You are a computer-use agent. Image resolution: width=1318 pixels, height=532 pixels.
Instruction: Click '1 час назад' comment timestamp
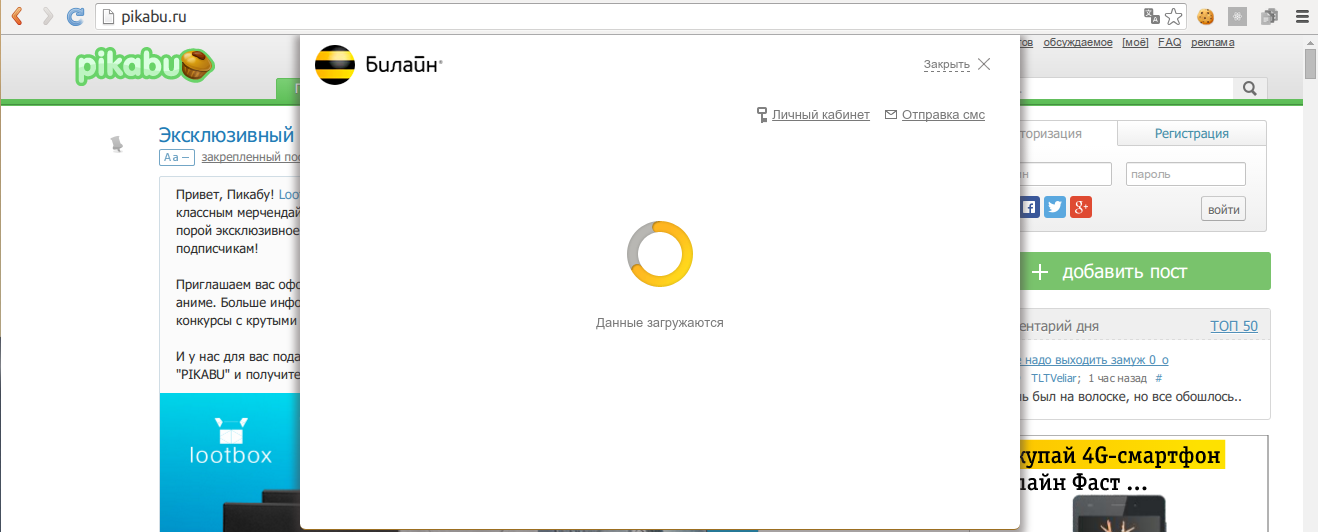[x=1117, y=378]
